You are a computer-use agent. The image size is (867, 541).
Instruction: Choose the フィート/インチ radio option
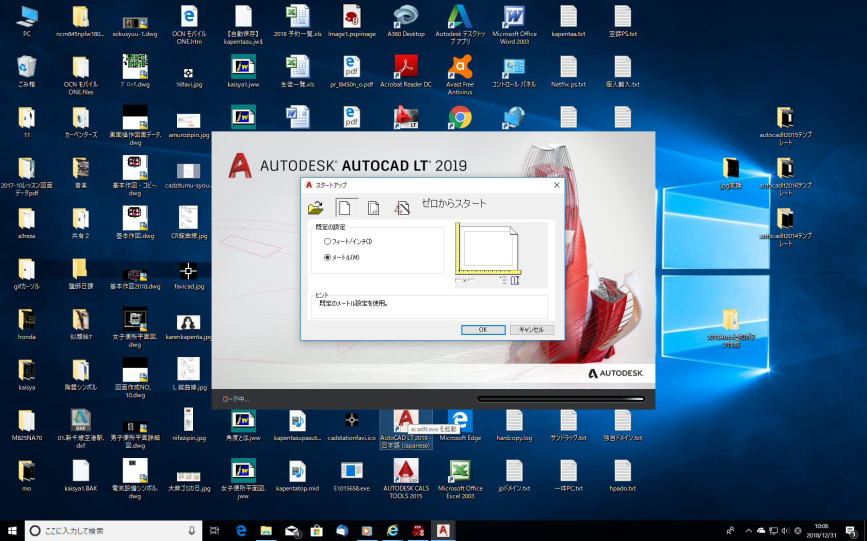[348, 241]
